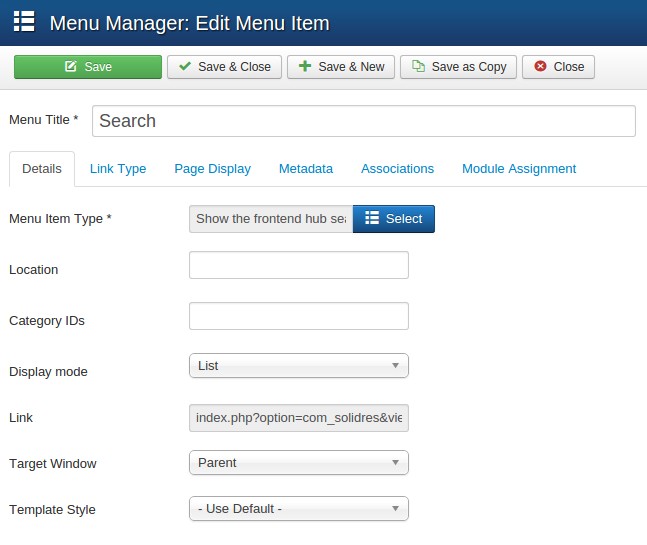Image resolution: width=647 pixels, height=545 pixels.
Task: Click the edit icon inside Save button
Action: click(71, 67)
